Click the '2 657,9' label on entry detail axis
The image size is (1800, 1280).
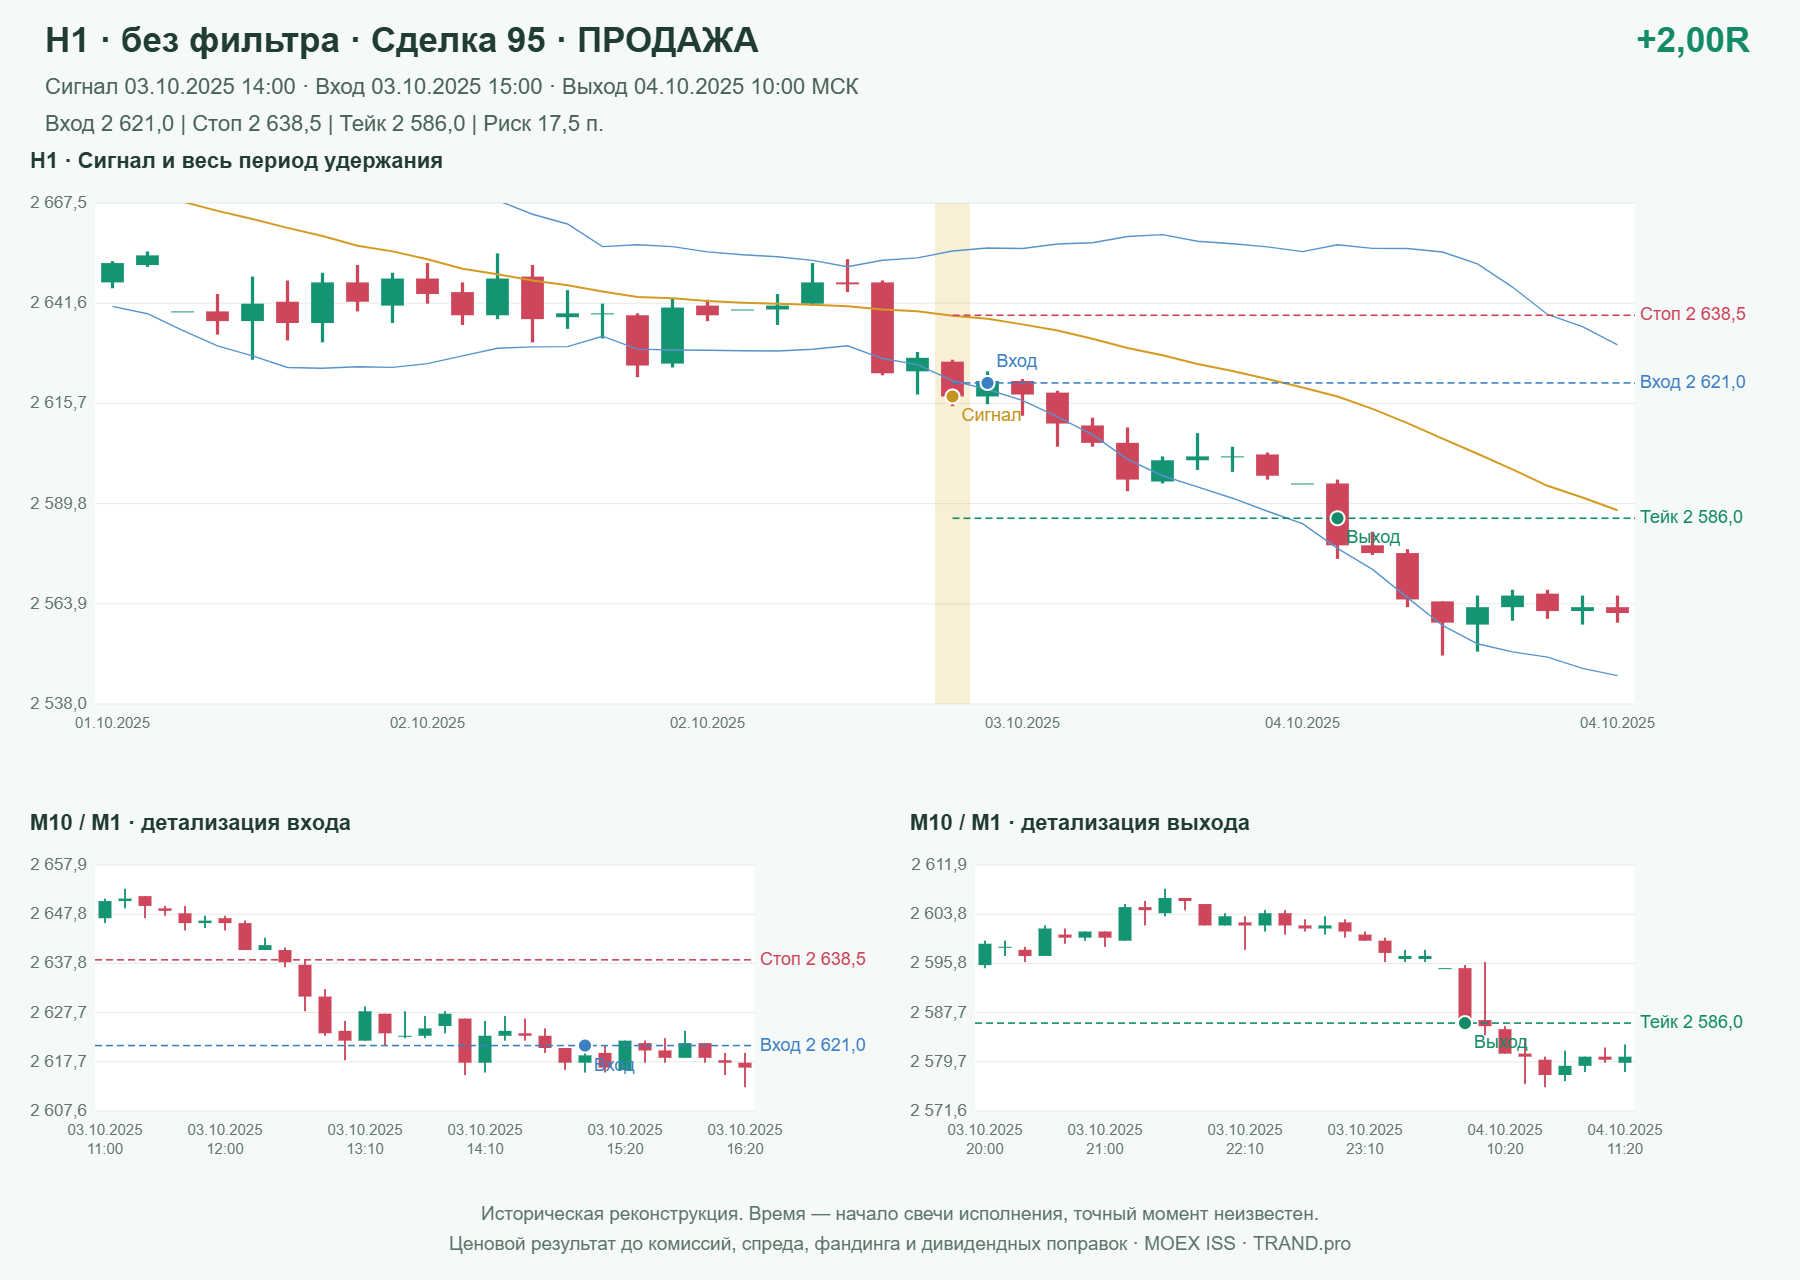[58, 865]
